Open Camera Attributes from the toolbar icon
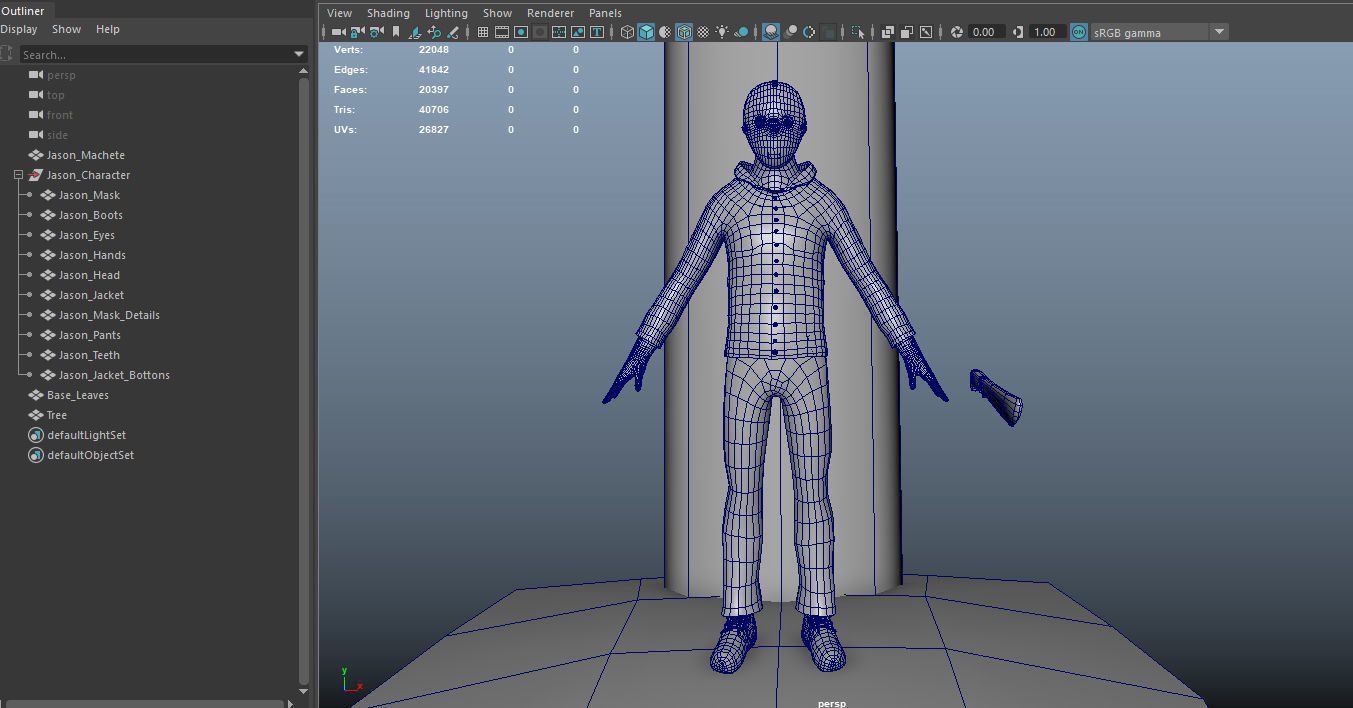Image resolution: width=1353 pixels, height=708 pixels. click(x=376, y=32)
